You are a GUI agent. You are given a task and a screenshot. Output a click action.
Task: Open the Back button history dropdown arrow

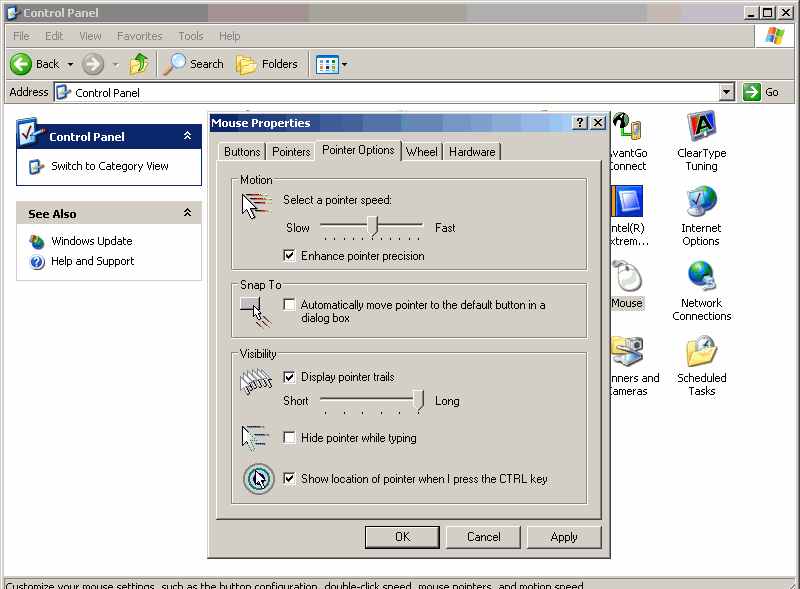coord(70,64)
